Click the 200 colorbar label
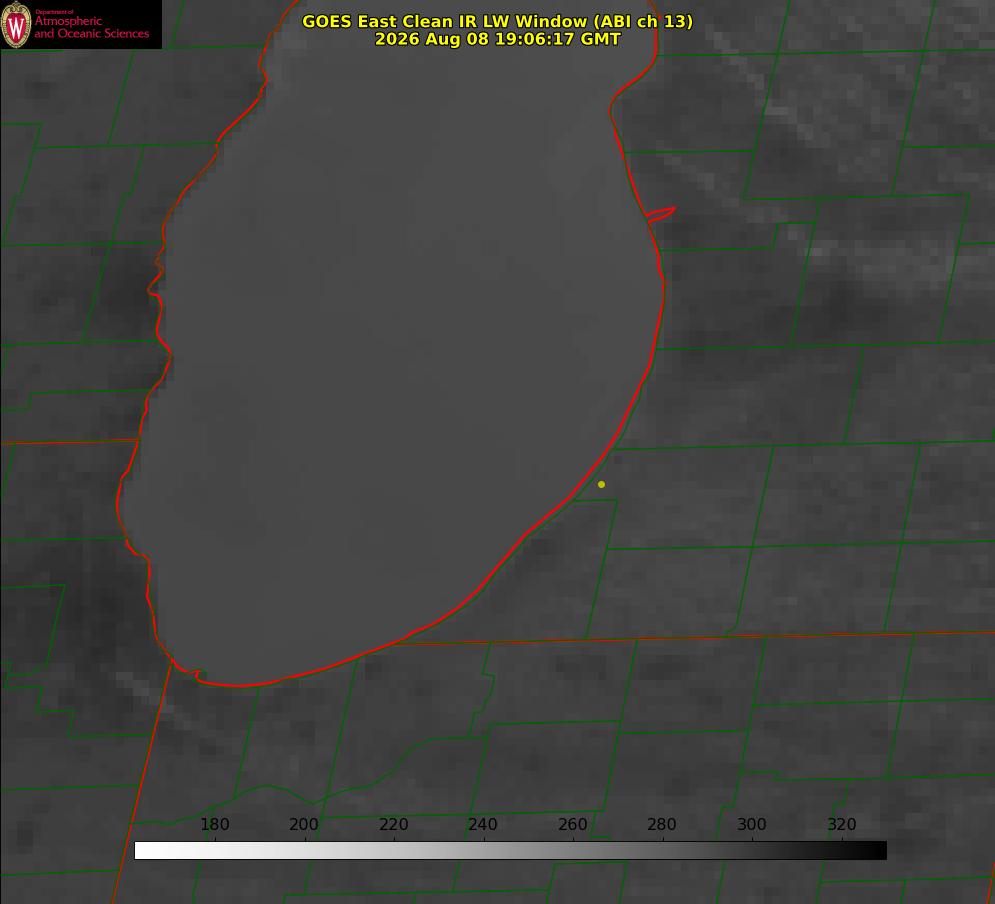Screen dimensions: 995x904 (x=304, y=824)
